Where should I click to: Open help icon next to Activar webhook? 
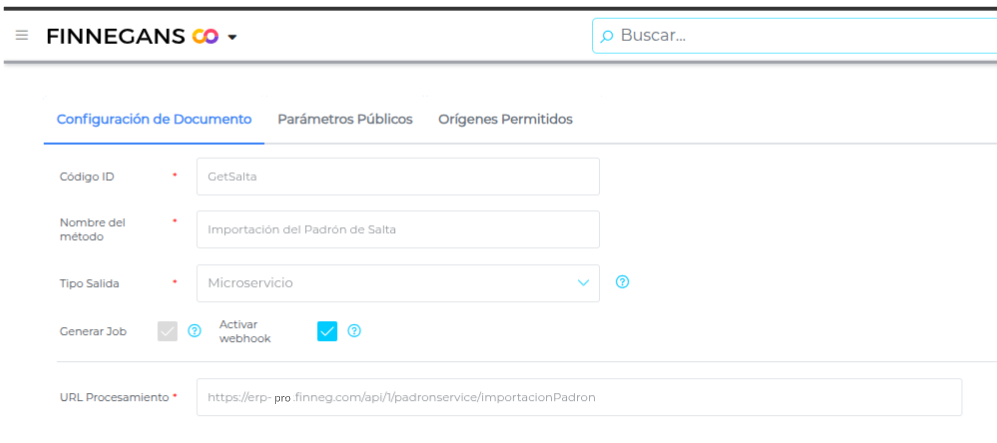(x=354, y=331)
